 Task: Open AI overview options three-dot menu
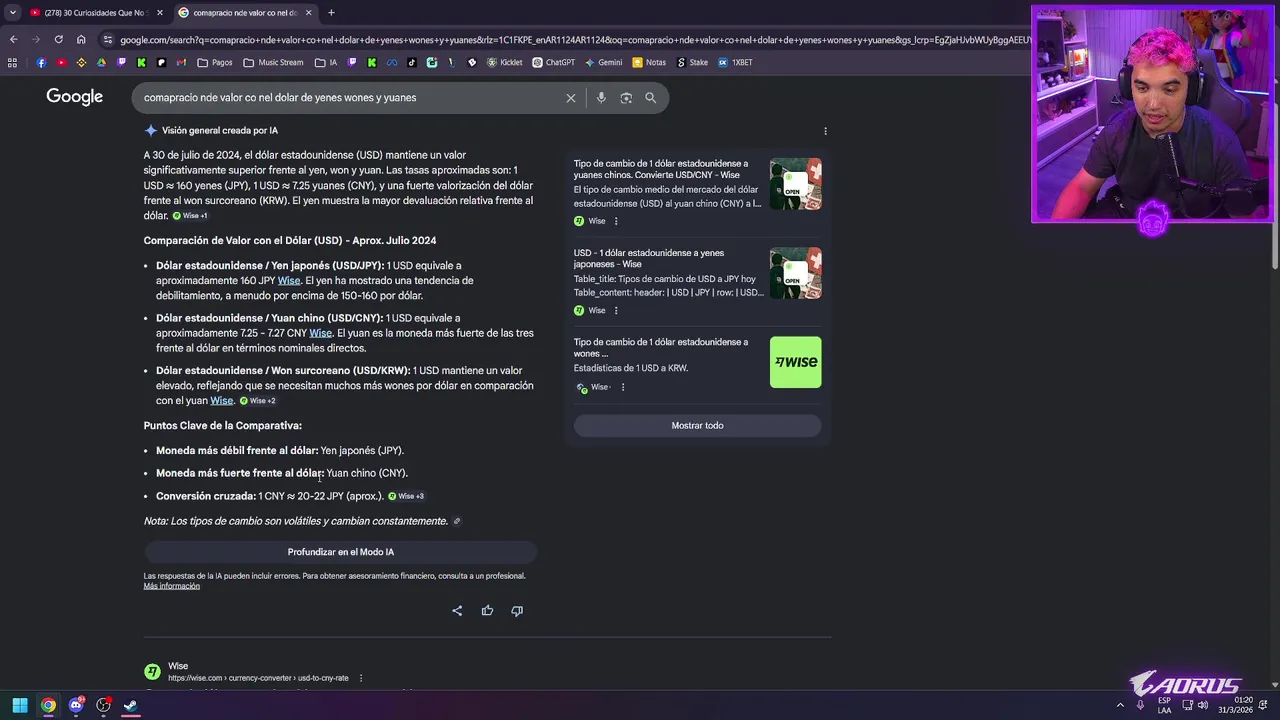pyautogui.click(x=825, y=131)
